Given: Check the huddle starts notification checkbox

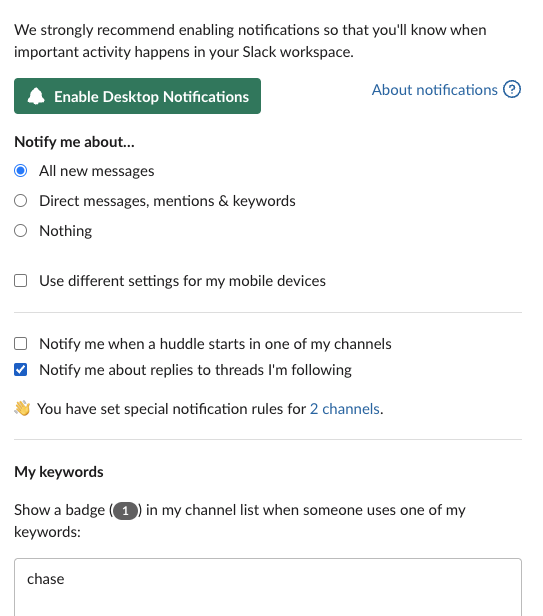Looking at the screenshot, I should click(x=20, y=344).
